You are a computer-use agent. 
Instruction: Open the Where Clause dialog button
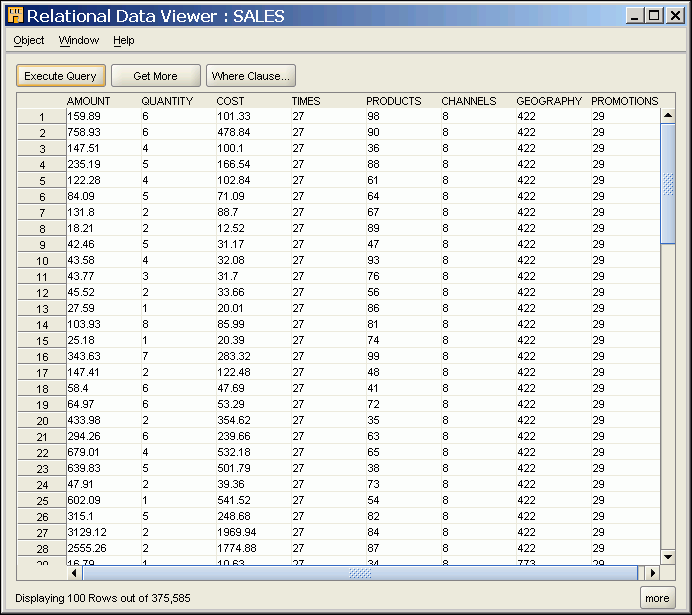(251, 76)
